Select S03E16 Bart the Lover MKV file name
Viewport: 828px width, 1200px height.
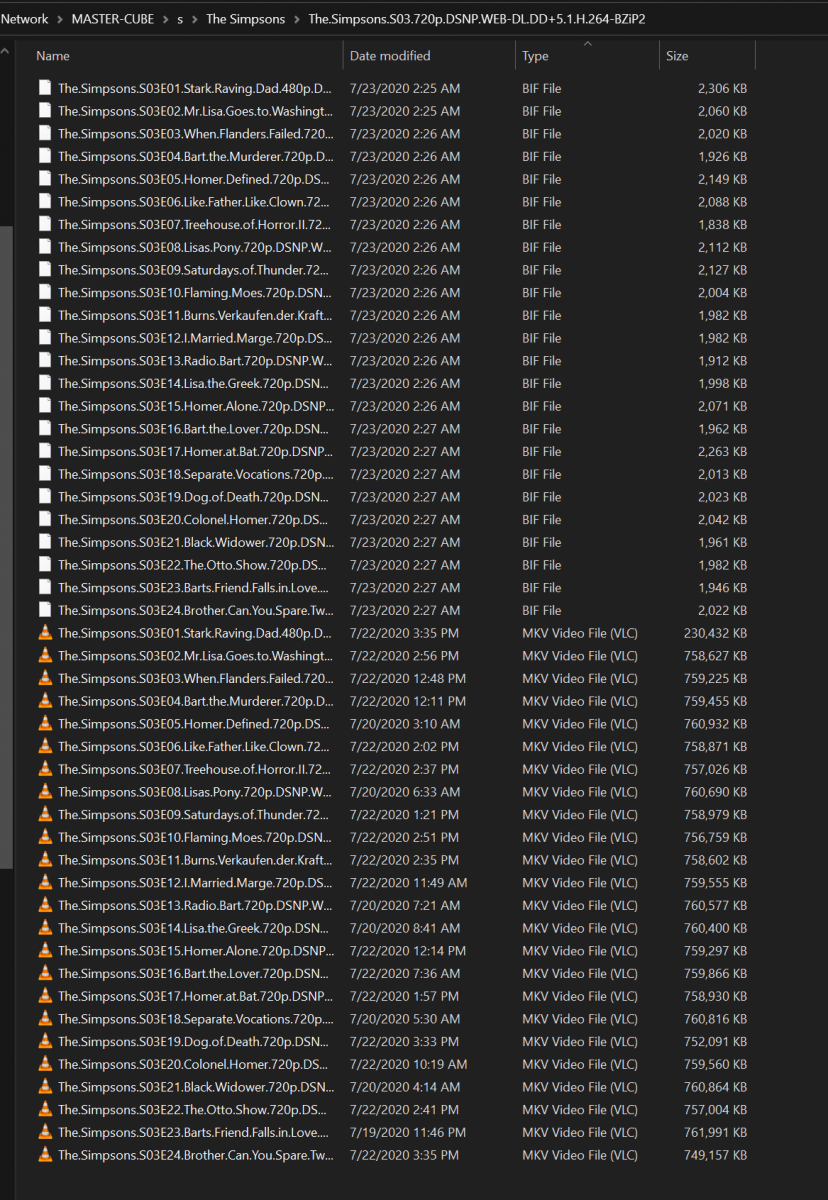(x=195, y=973)
